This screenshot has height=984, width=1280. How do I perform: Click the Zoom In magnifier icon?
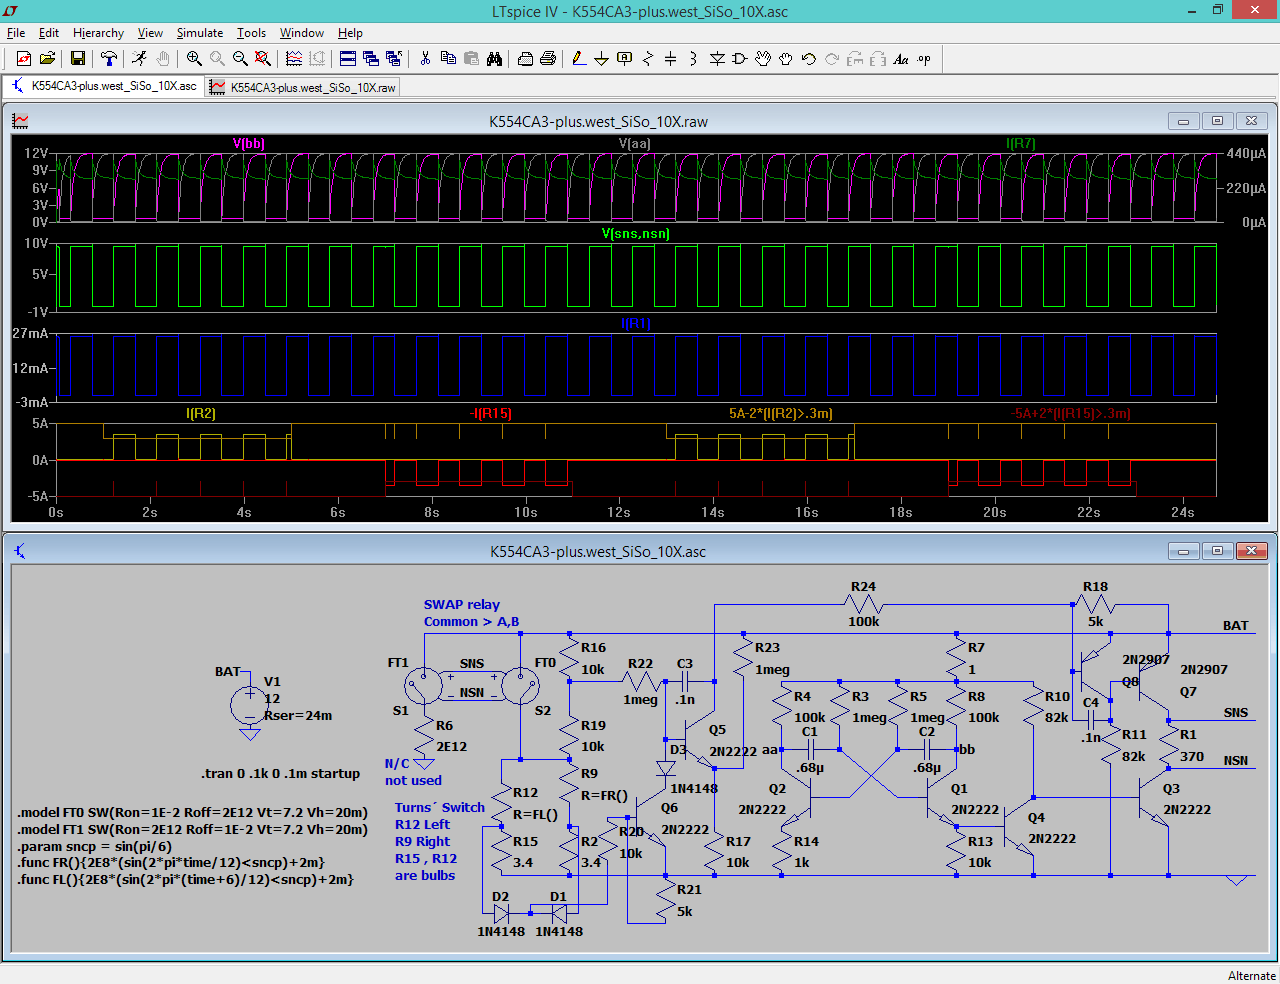[194, 59]
